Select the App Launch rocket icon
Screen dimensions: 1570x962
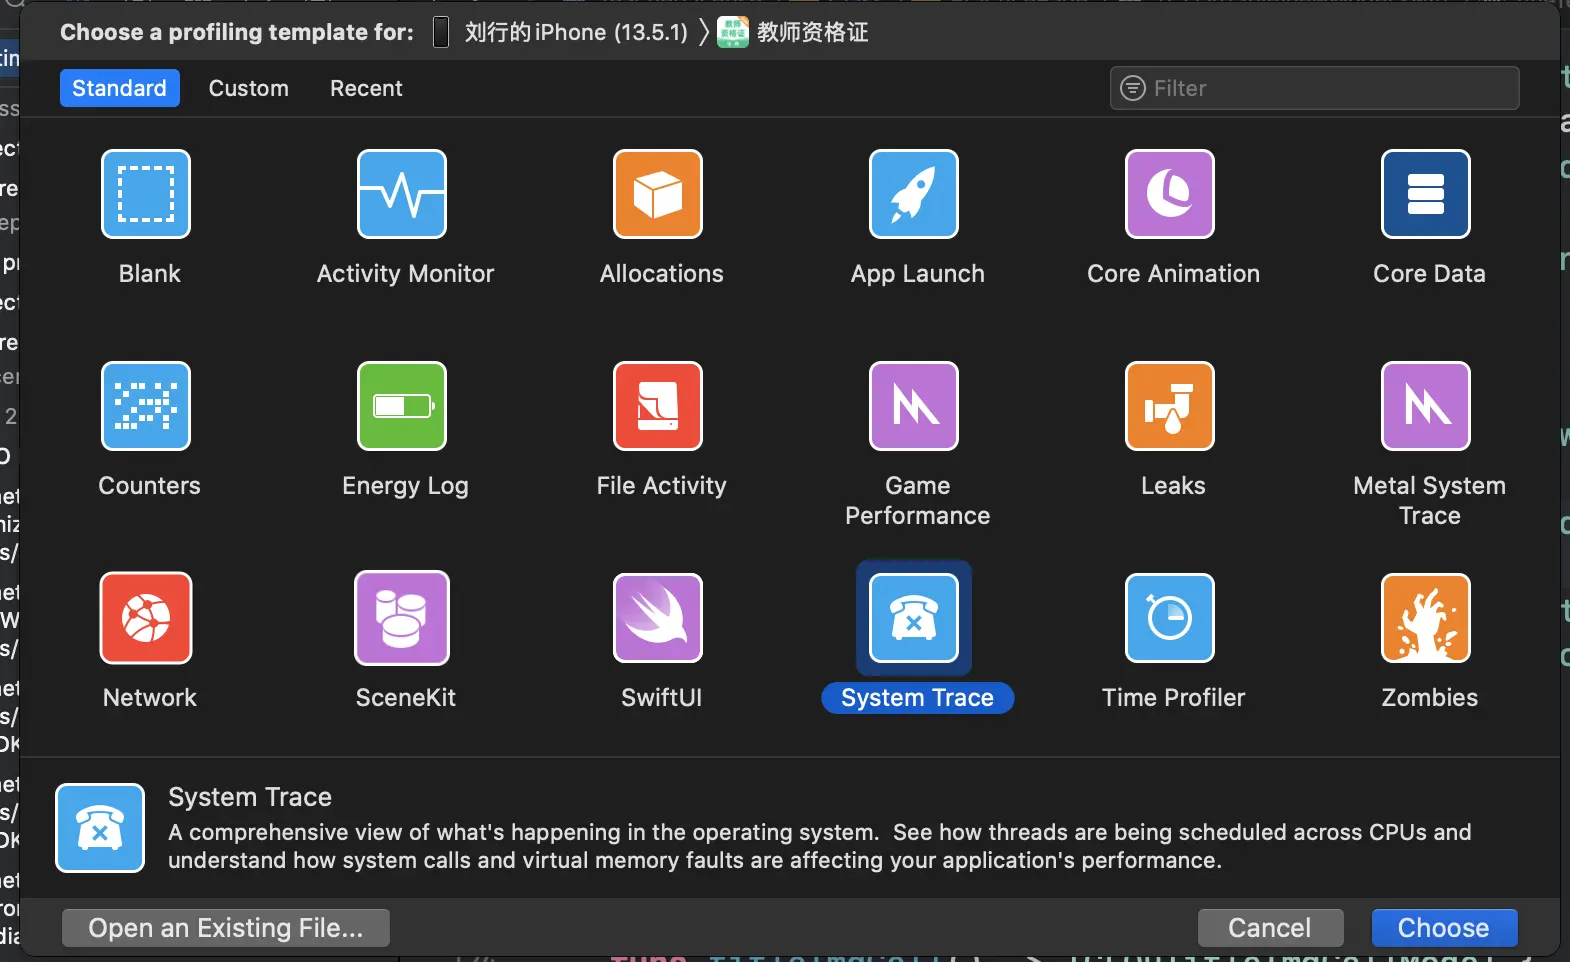914,194
